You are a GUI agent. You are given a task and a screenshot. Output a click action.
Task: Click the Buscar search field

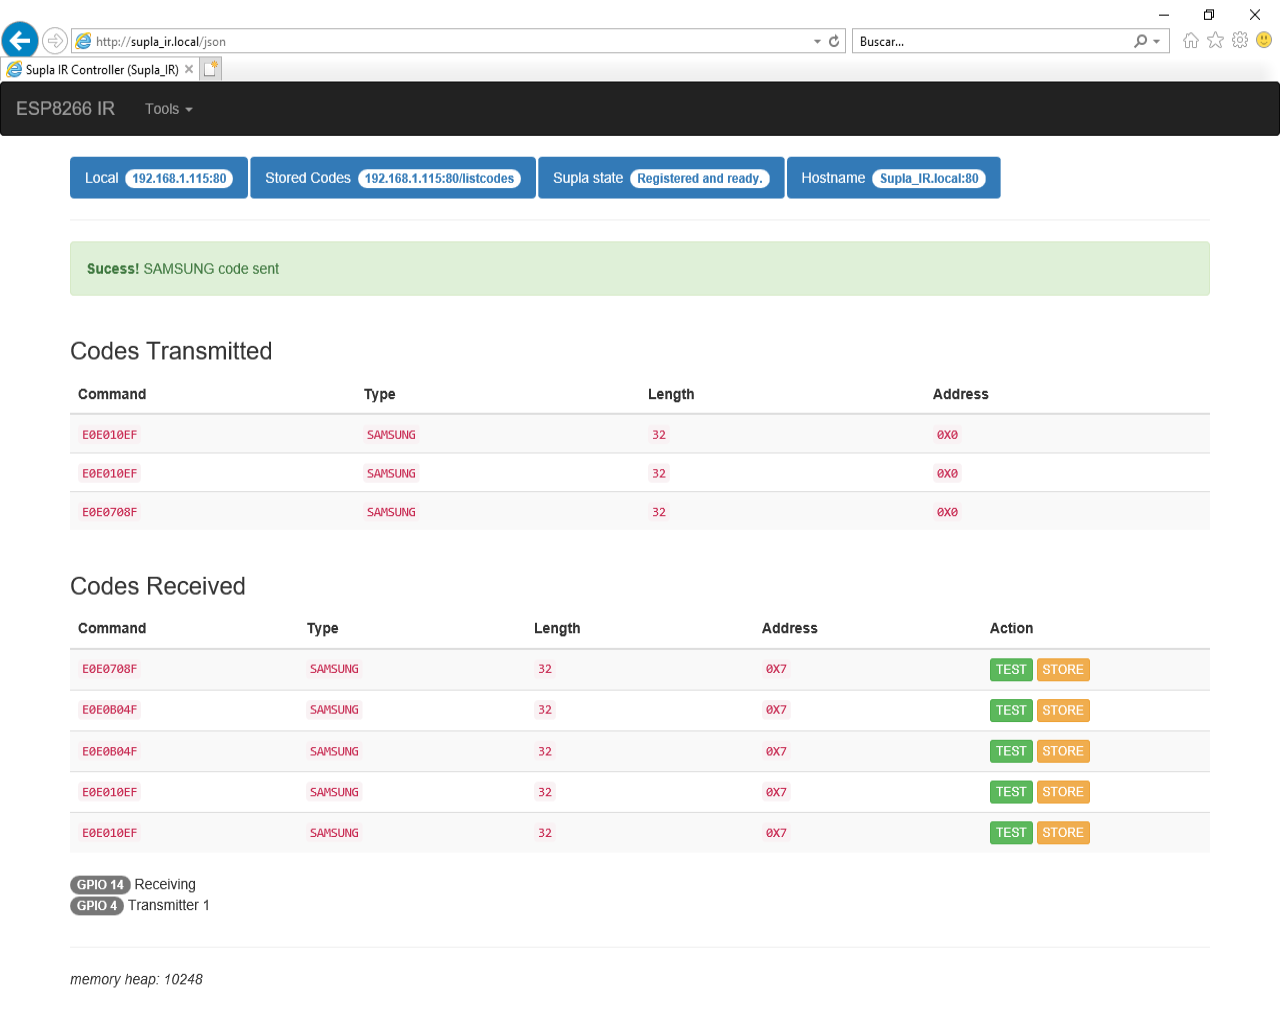pos(990,41)
